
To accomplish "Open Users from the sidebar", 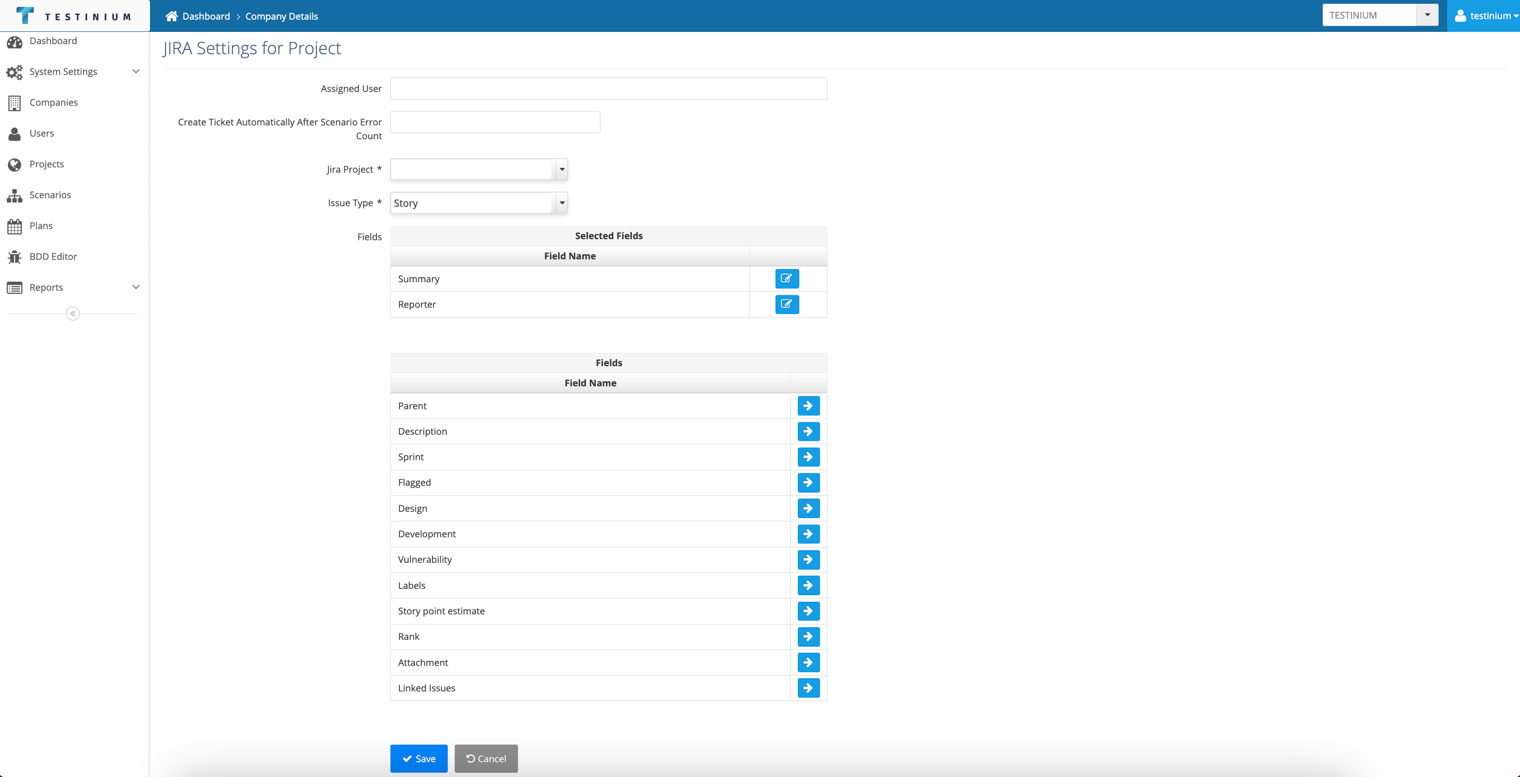I will pos(42,134).
